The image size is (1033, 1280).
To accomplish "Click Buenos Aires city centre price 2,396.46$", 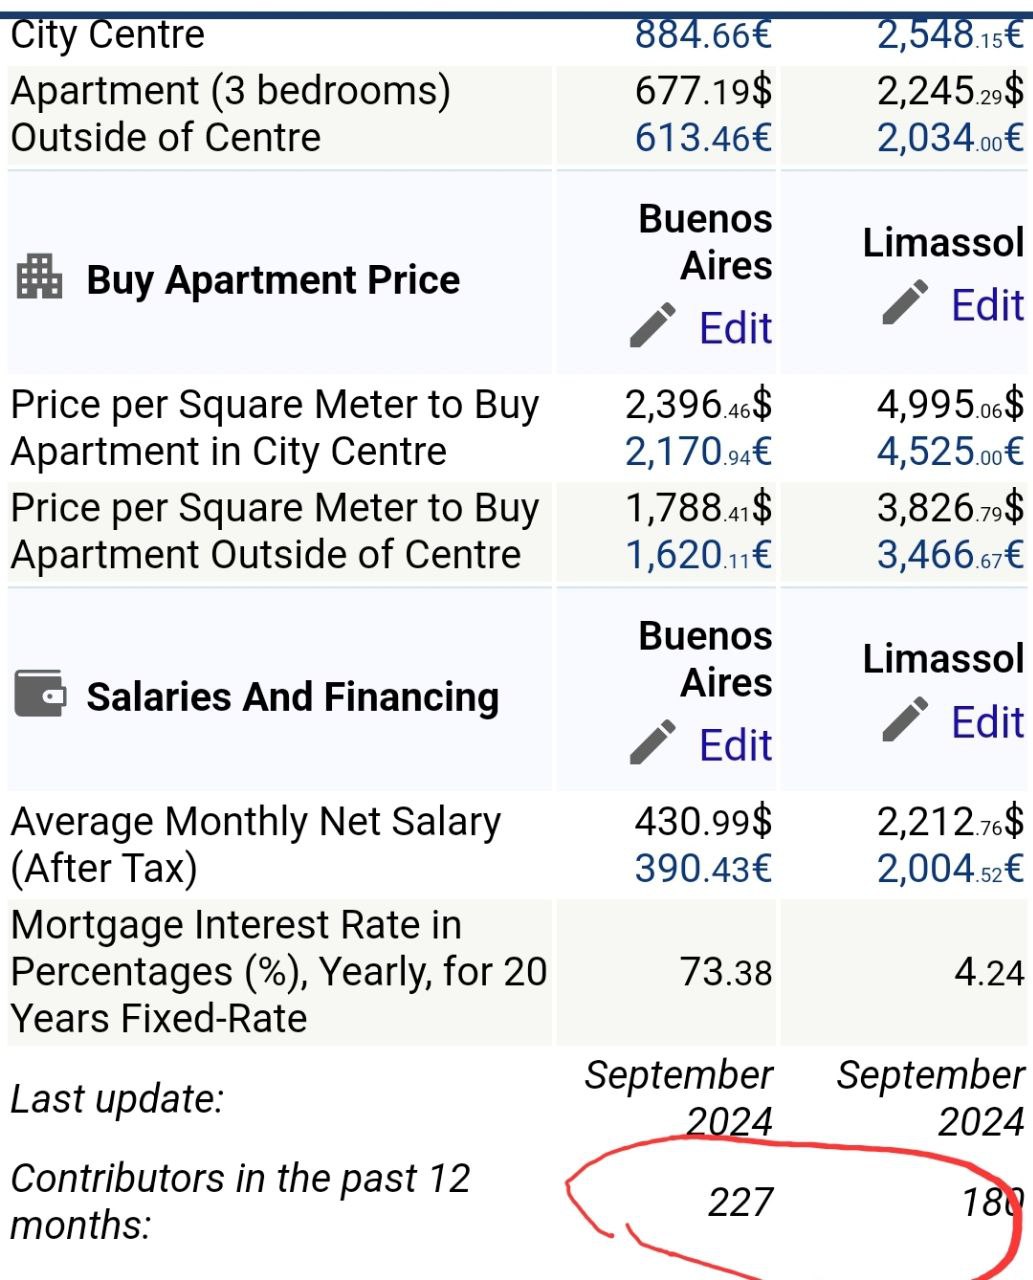I will coord(698,405).
